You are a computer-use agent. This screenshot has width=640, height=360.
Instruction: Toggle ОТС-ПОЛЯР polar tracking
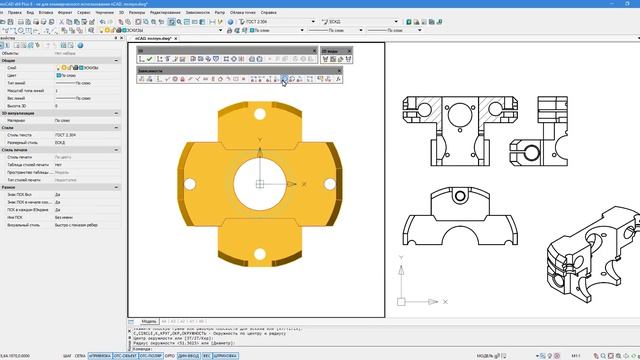(151, 356)
